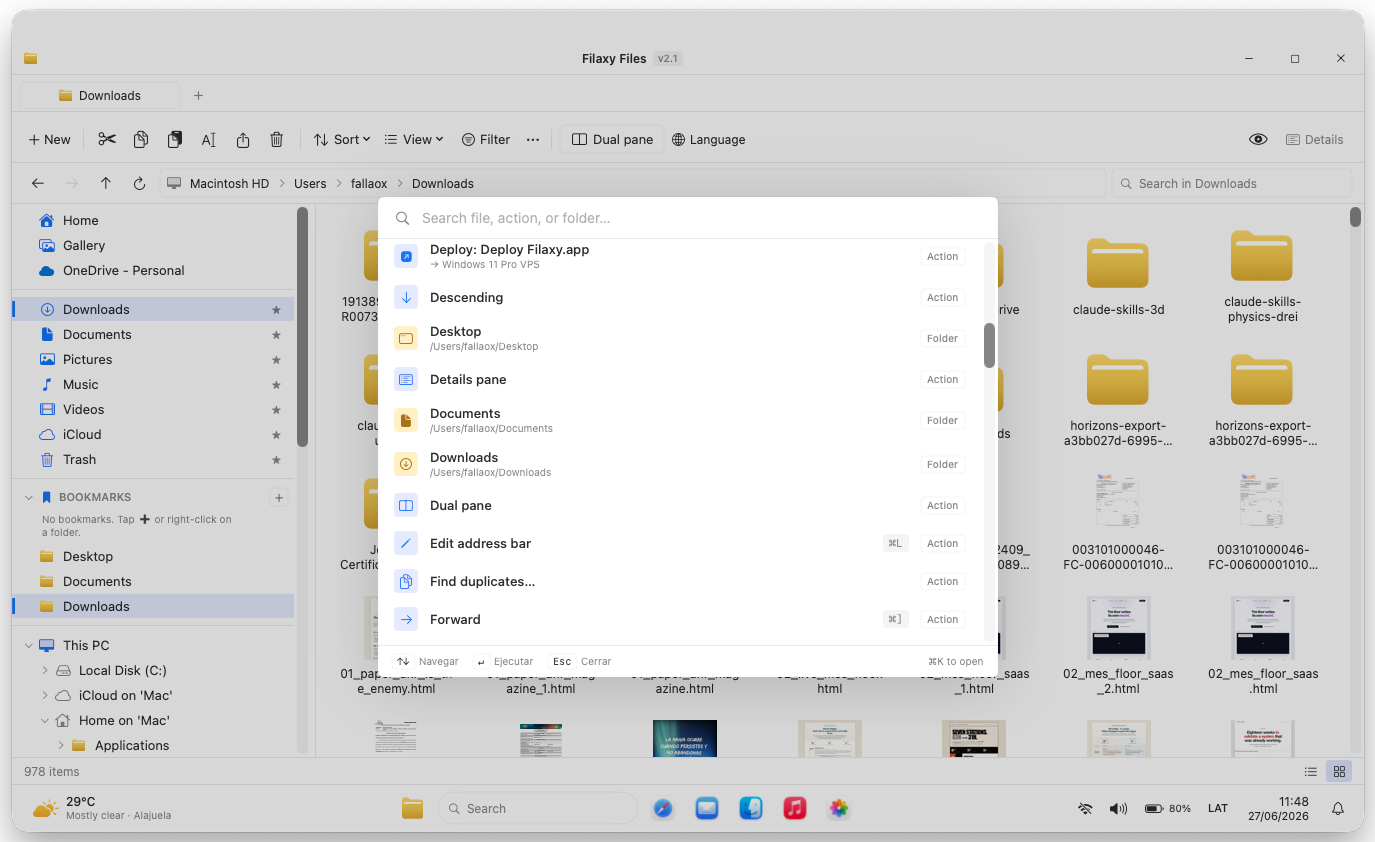Select Documents folder in palette results
The height and width of the screenshot is (842, 1375).
click(680, 420)
